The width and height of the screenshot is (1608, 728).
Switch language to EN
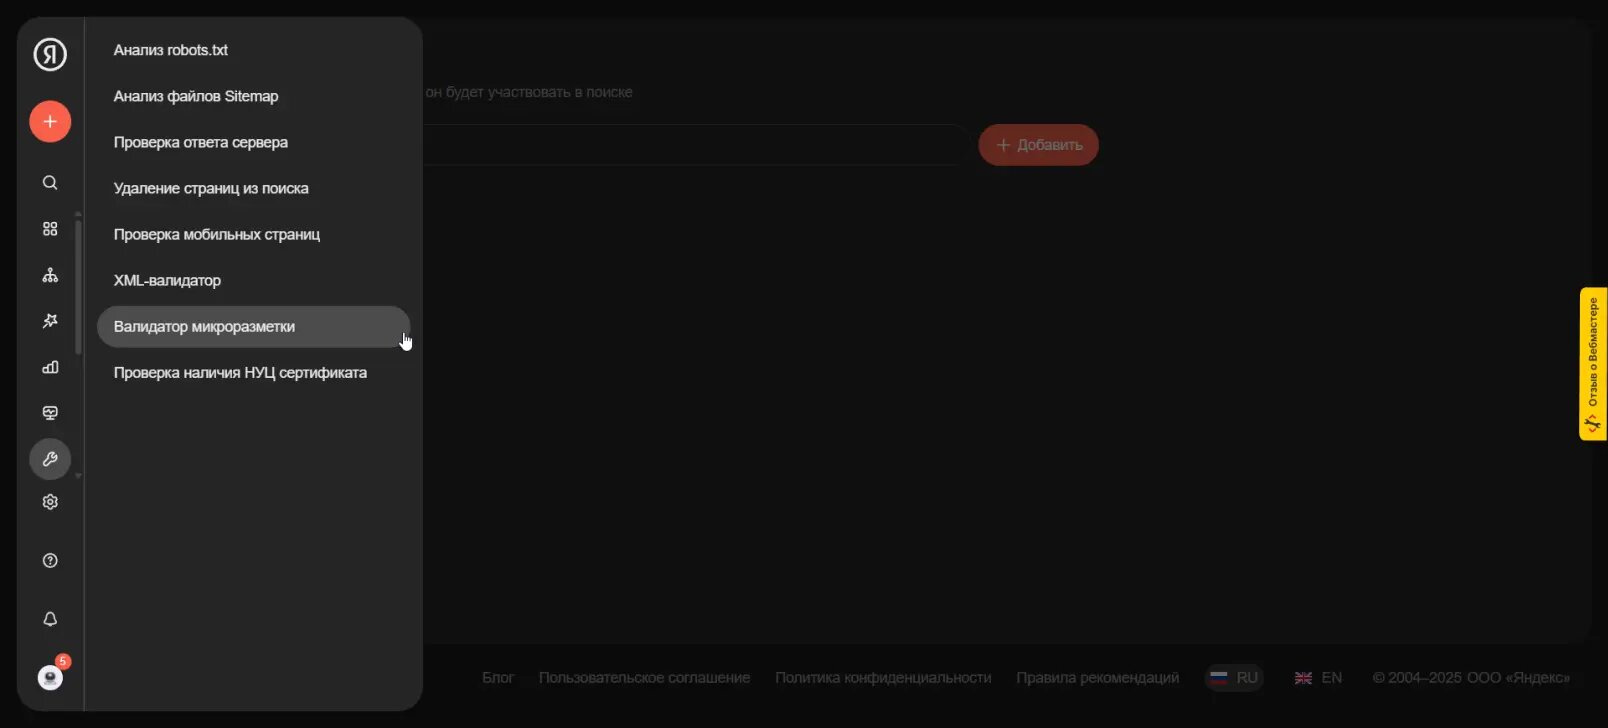tap(1318, 677)
